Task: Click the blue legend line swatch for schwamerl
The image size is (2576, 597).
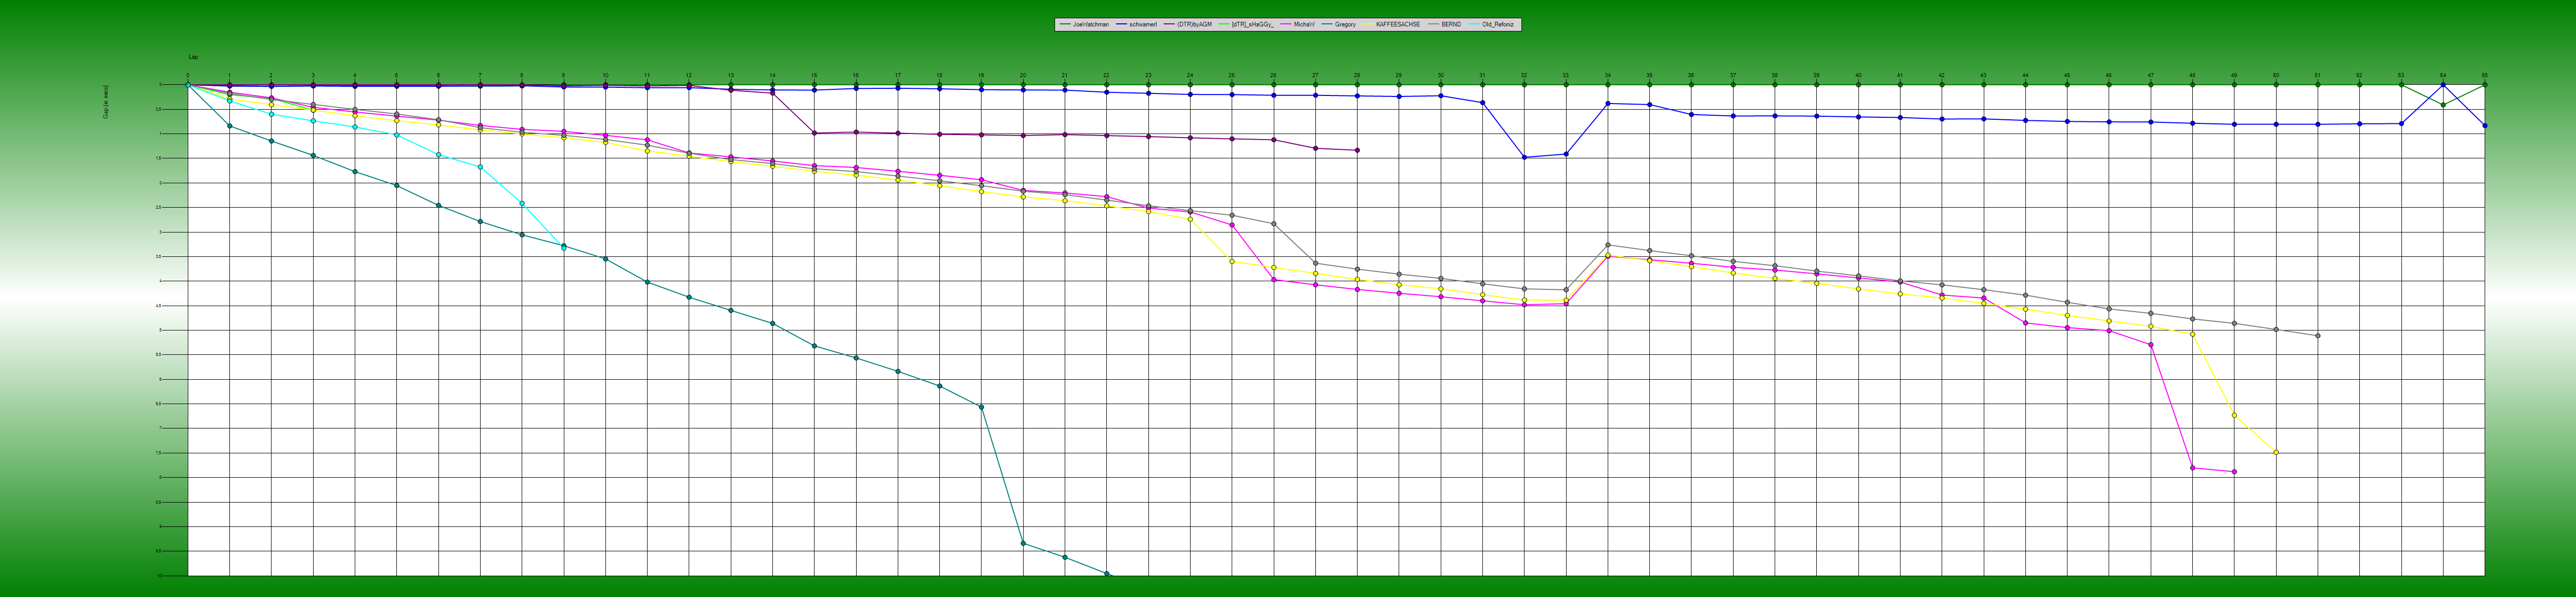Action: [1121, 24]
